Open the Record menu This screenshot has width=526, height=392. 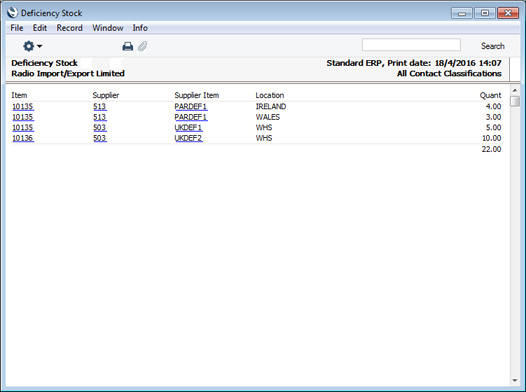pyautogui.click(x=69, y=28)
